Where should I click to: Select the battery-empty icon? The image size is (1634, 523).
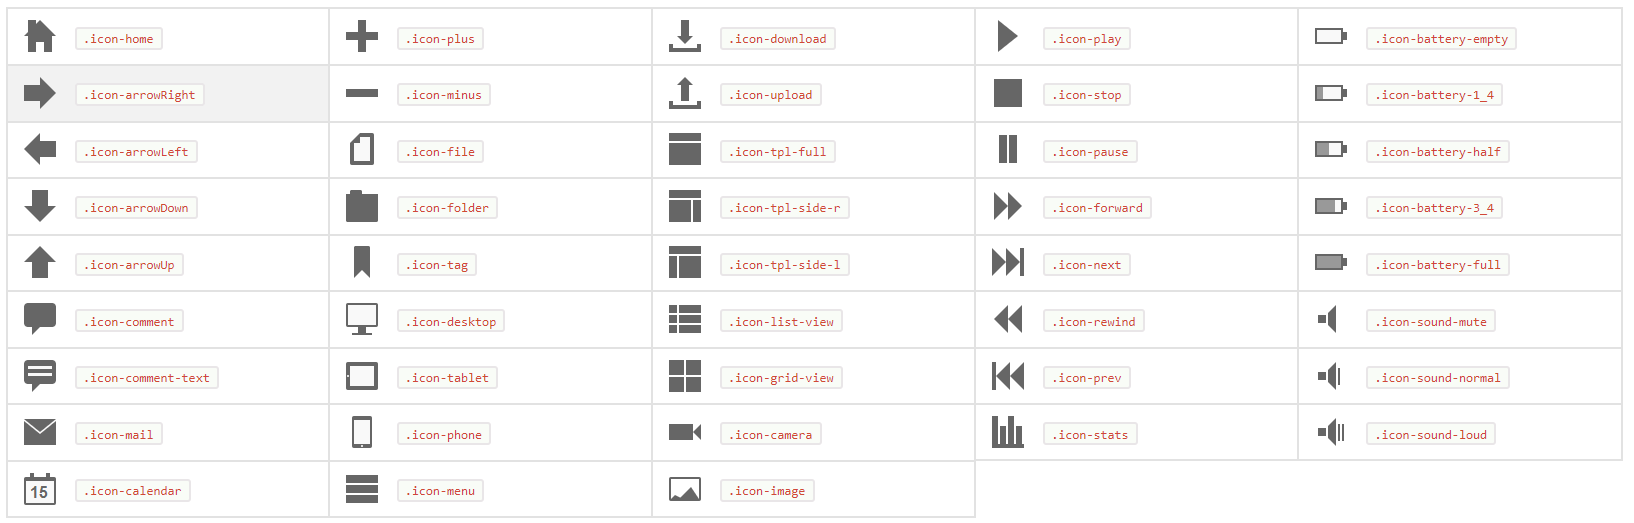click(x=1331, y=37)
